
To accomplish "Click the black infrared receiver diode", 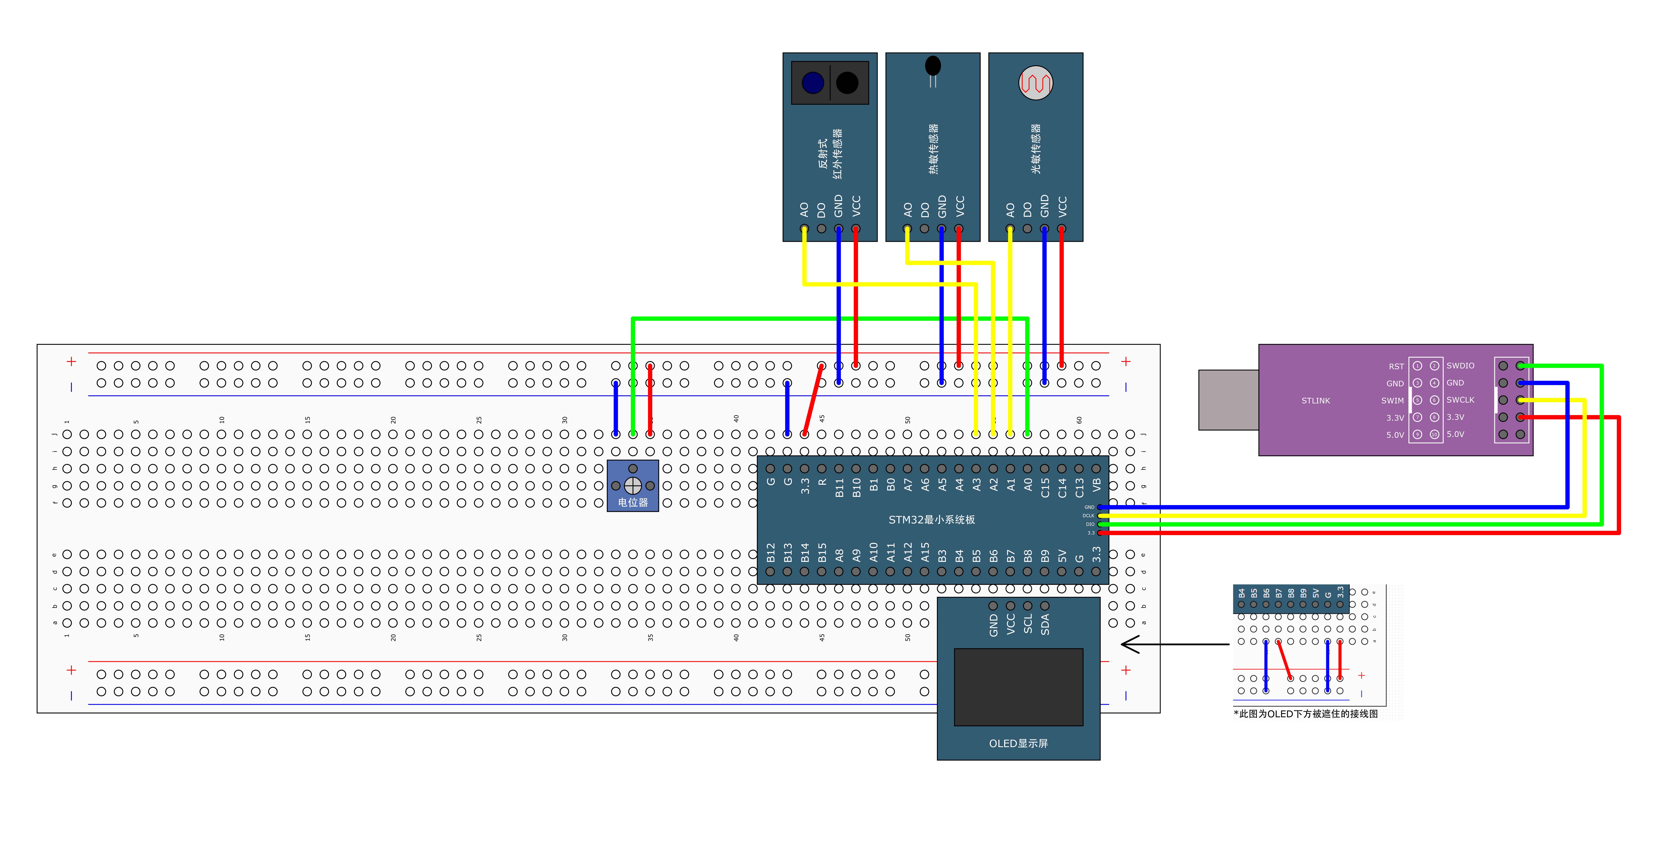I will coord(847,83).
